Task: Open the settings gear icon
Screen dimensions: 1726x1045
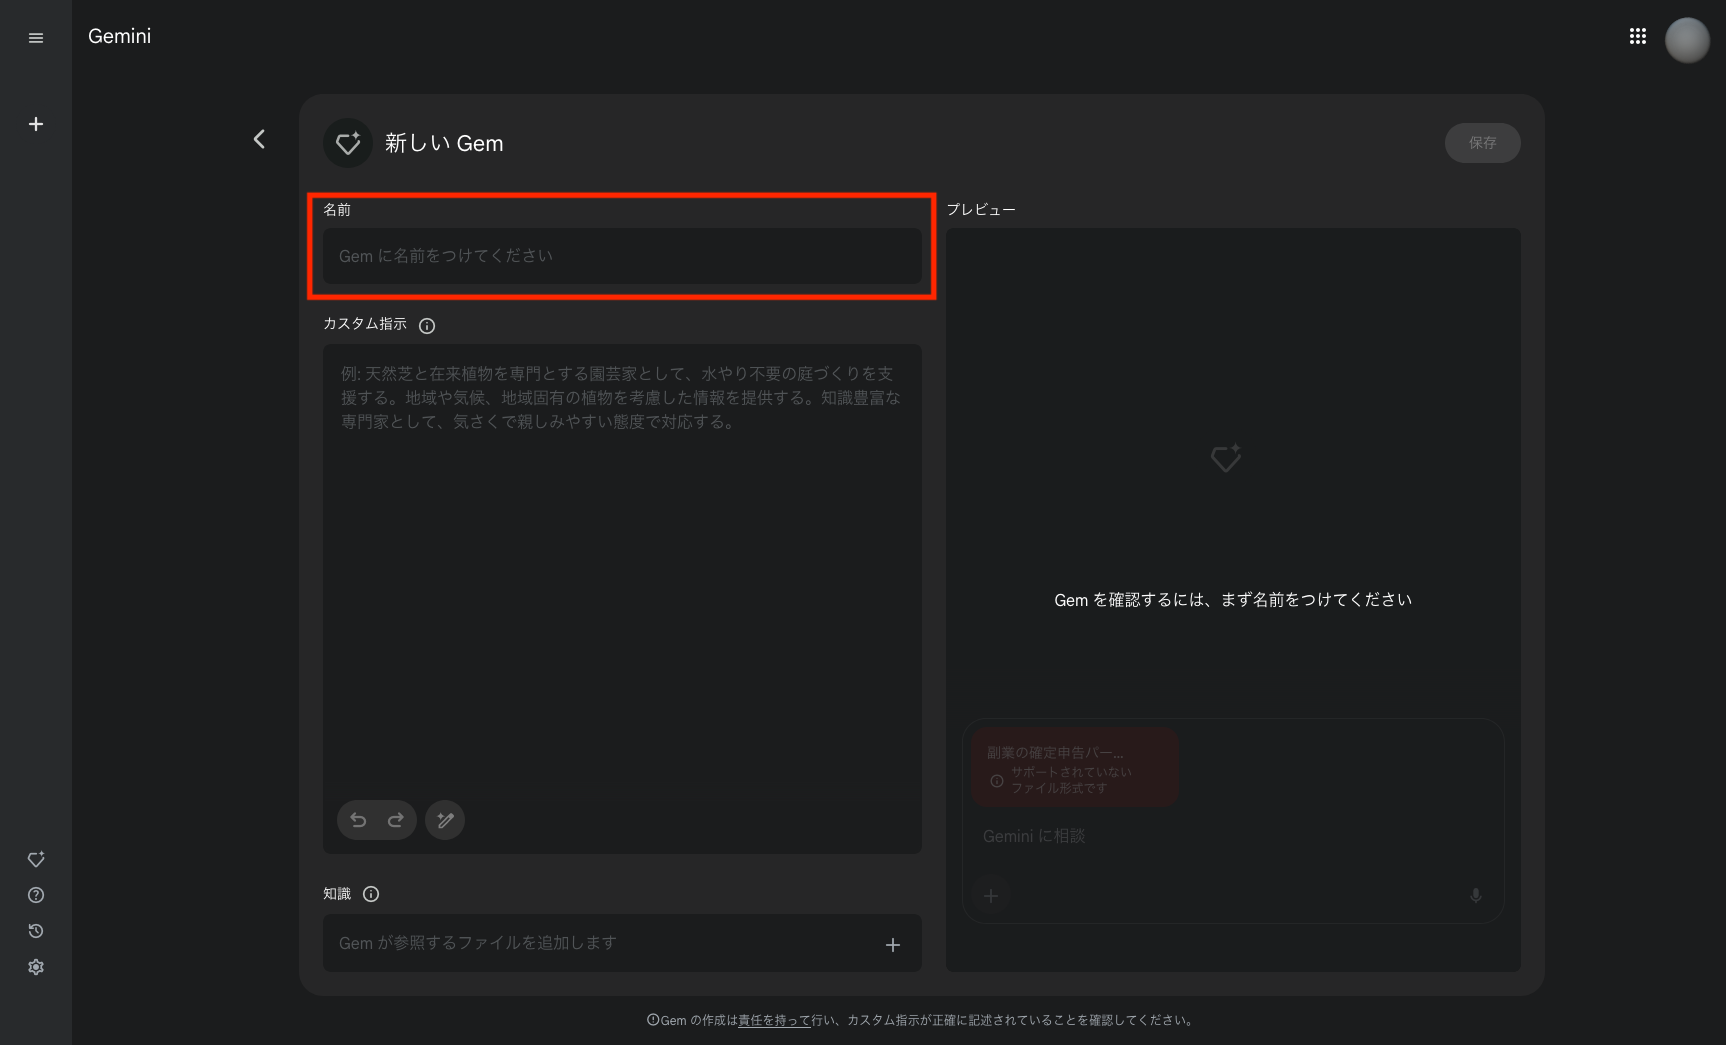Action: [36, 967]
